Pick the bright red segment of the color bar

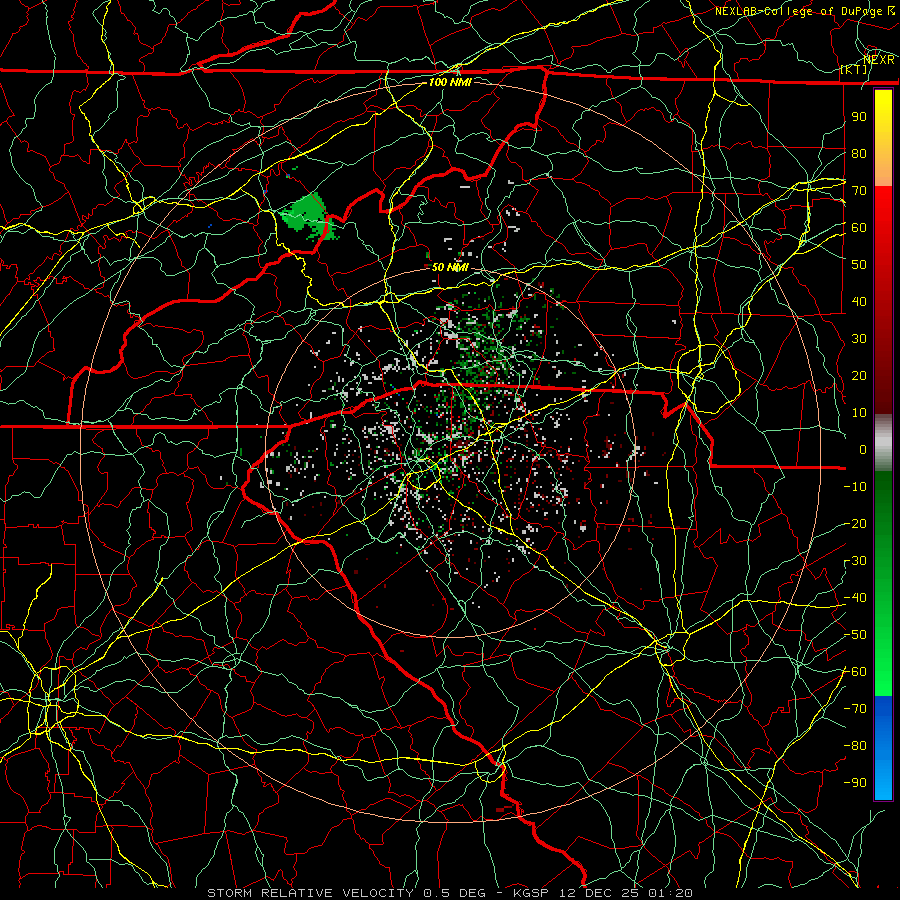coord(883,224)
